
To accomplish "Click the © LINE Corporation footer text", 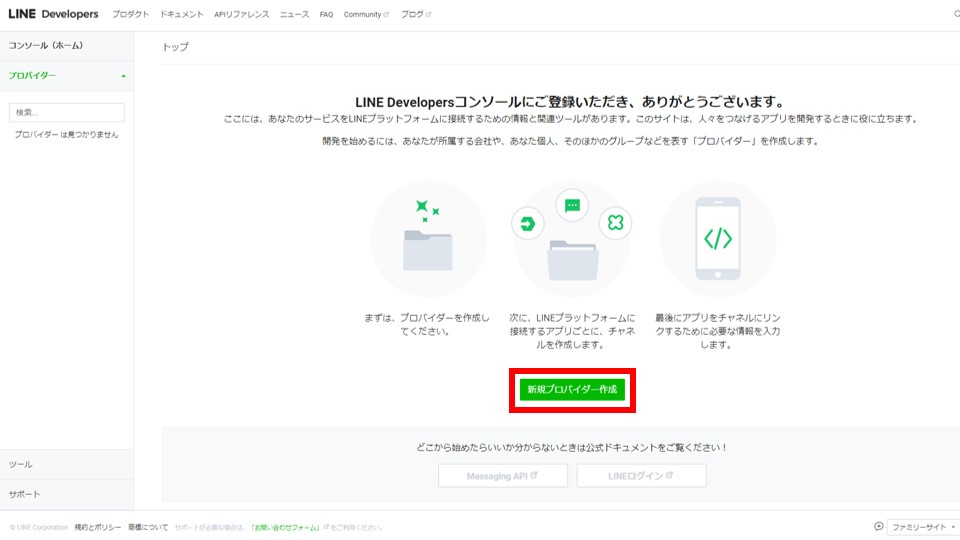I will point(39,527).
